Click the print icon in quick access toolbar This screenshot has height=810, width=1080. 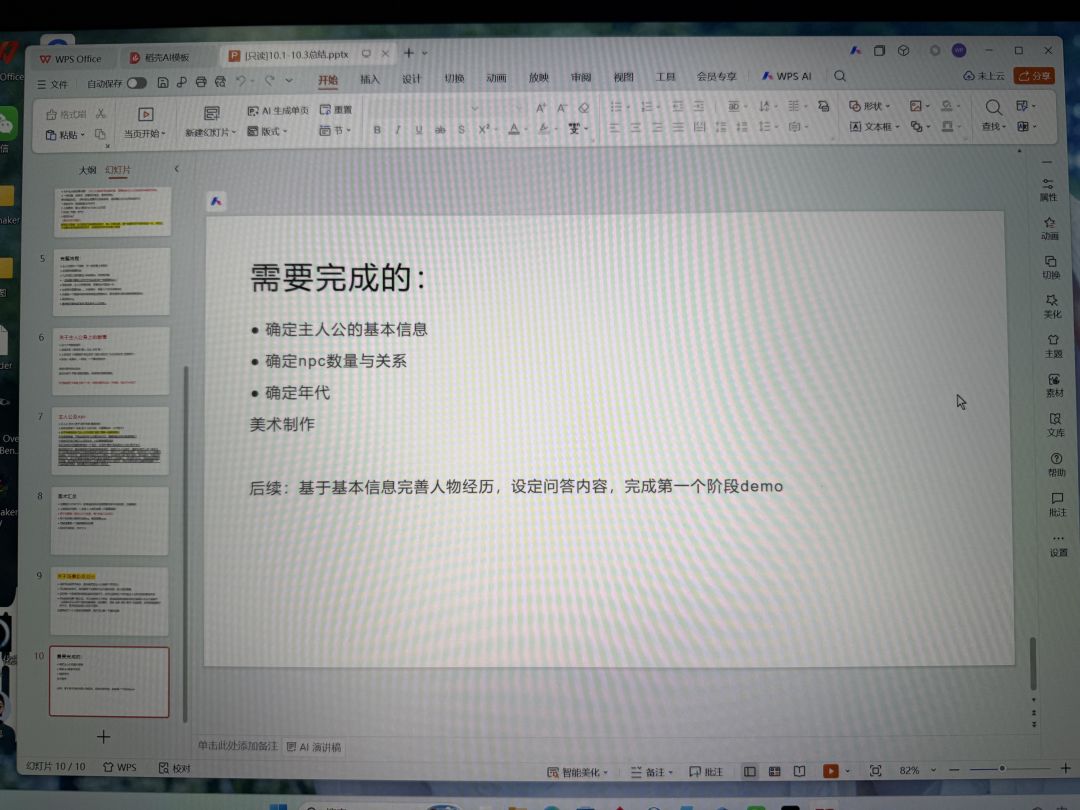click(200, 82)
